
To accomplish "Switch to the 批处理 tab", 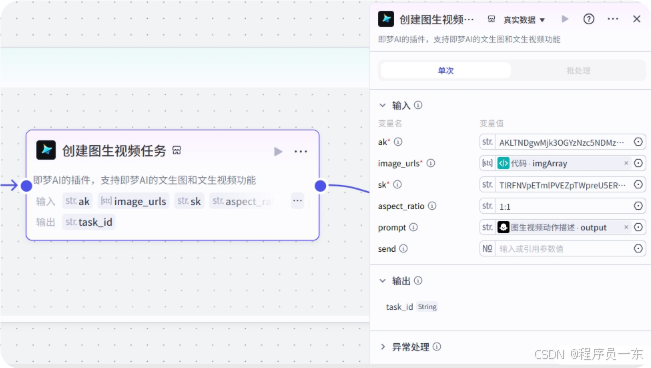I will [x=578, y=71].
